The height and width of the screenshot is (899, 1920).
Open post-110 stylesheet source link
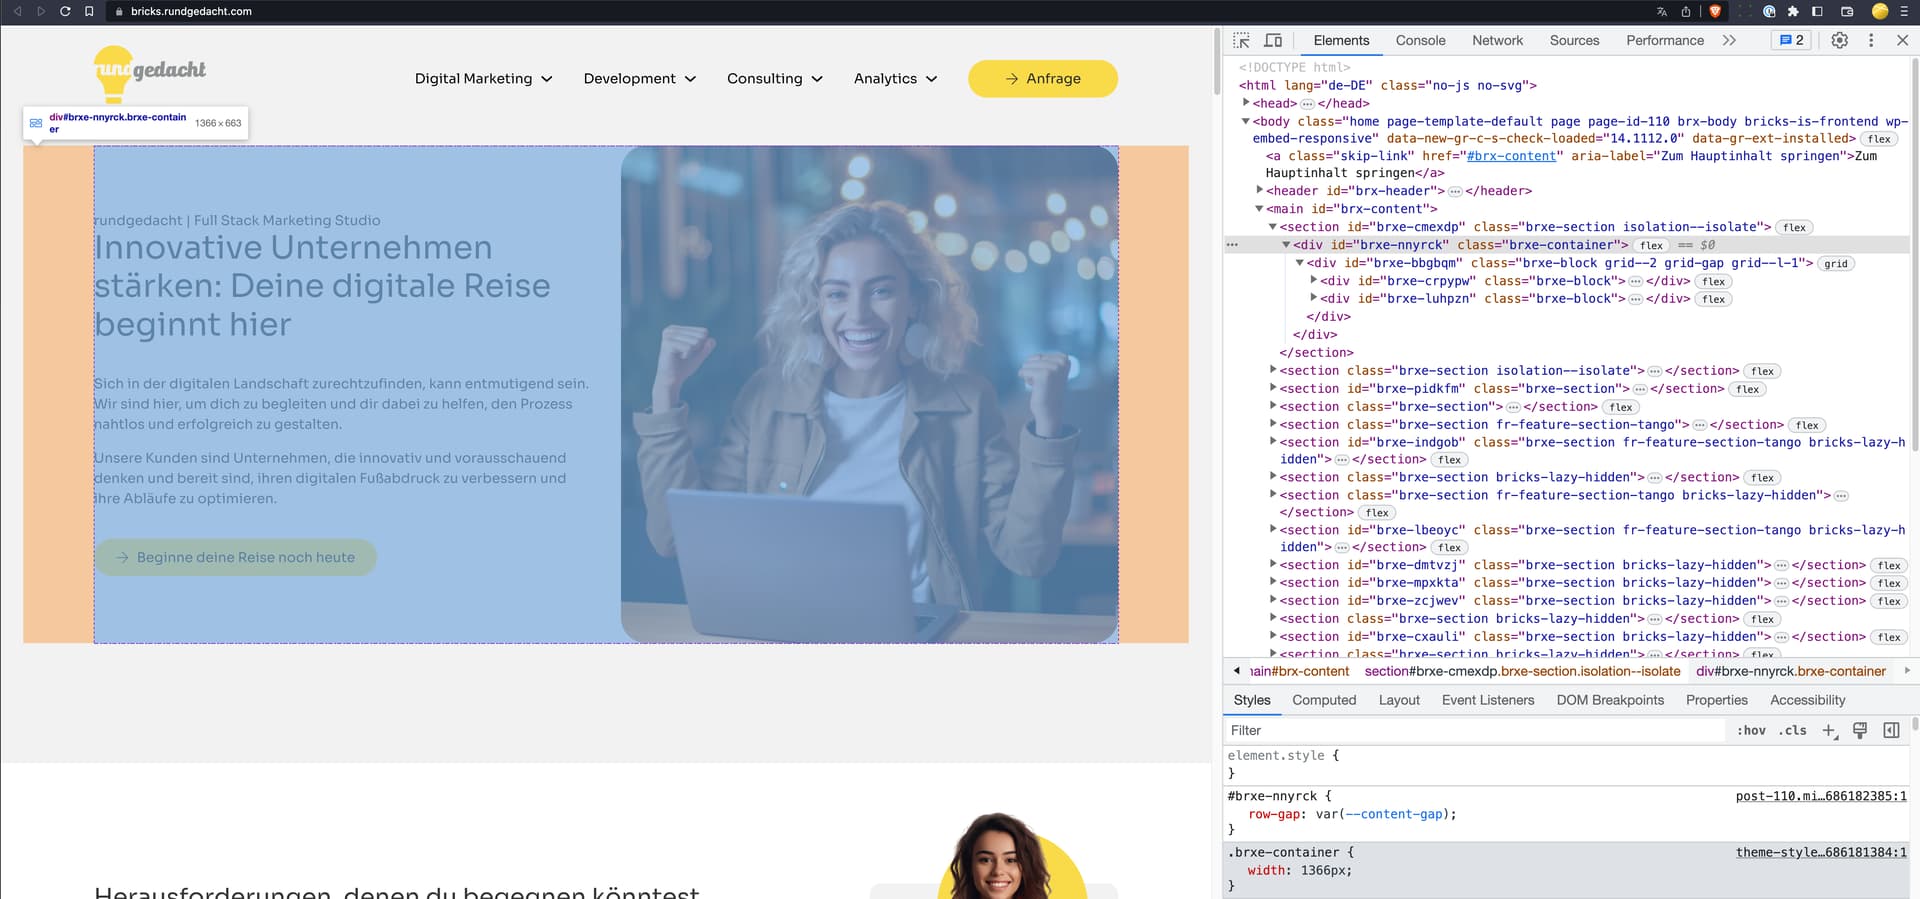click(x=1821, y=796)
